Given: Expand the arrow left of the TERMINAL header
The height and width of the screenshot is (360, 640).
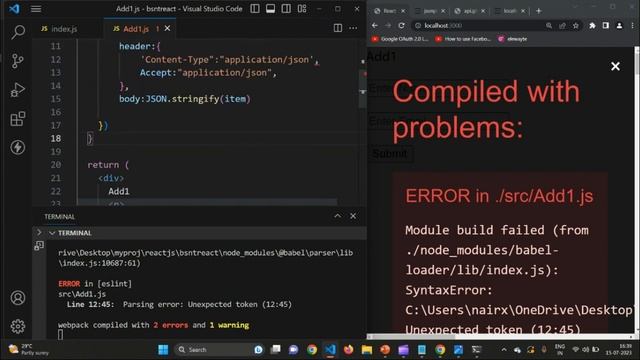Looking at the screenshot, I should (x=39, y=233).
